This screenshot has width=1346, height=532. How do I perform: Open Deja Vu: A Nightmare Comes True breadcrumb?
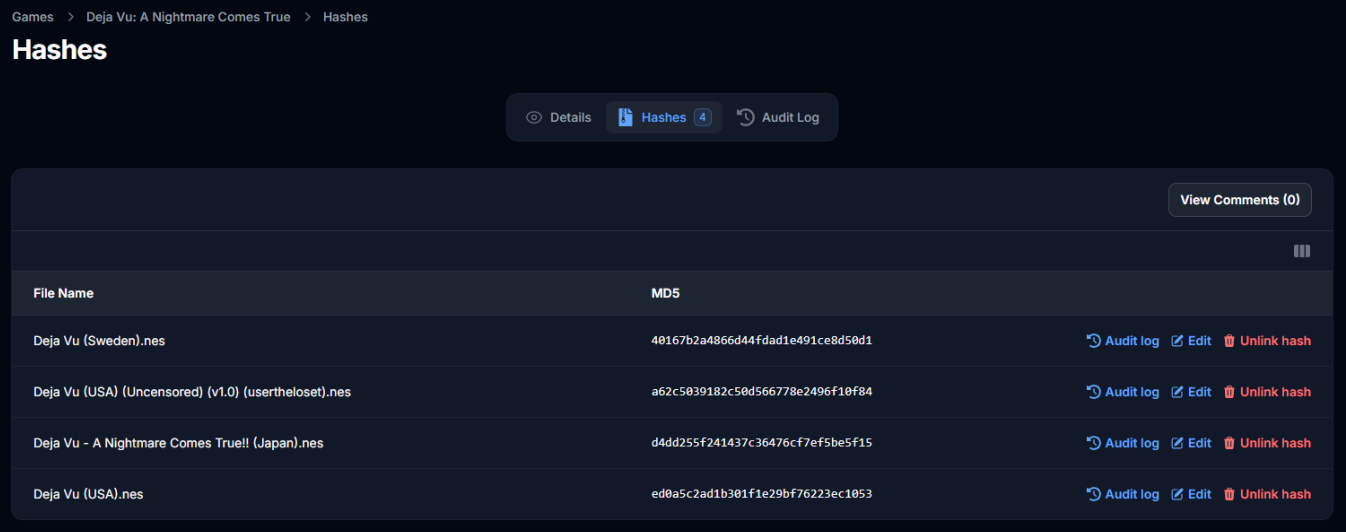(x=188, y=17)
